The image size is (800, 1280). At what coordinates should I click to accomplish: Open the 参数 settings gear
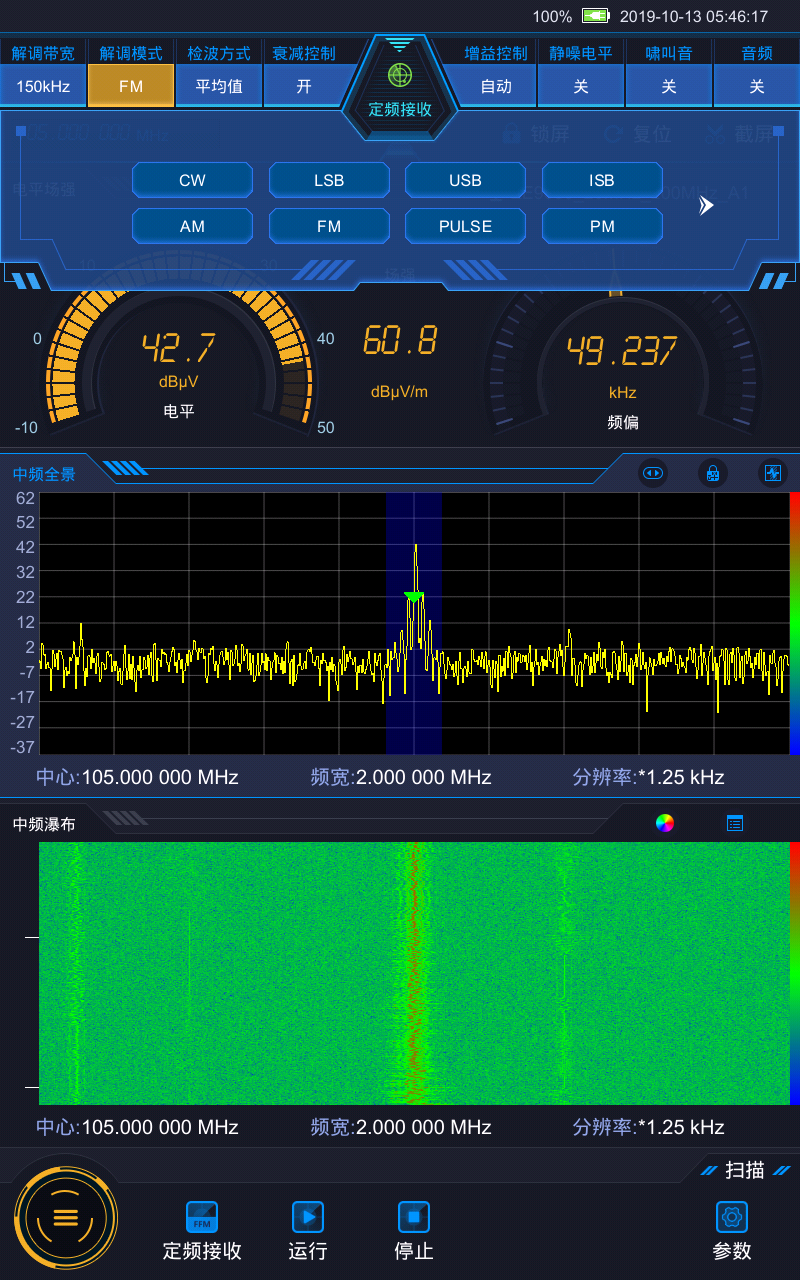pos(731,1217)
